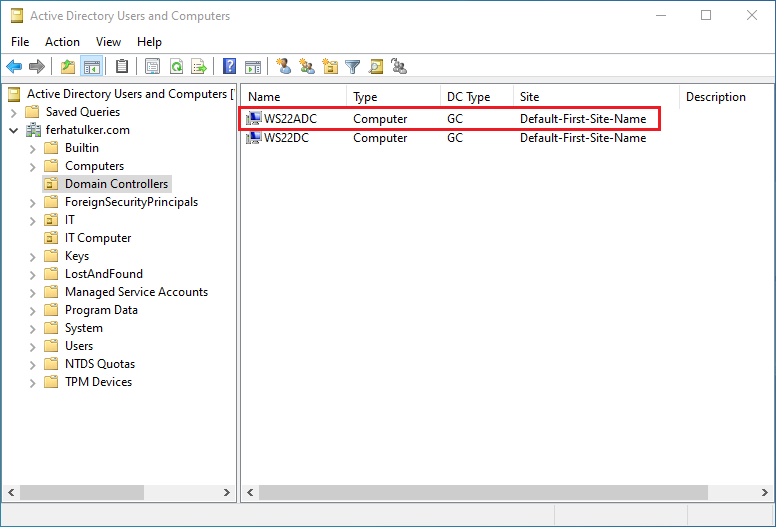Click the Keys folder icon
This screenshot has height=527, width=776.
point(51,256)
